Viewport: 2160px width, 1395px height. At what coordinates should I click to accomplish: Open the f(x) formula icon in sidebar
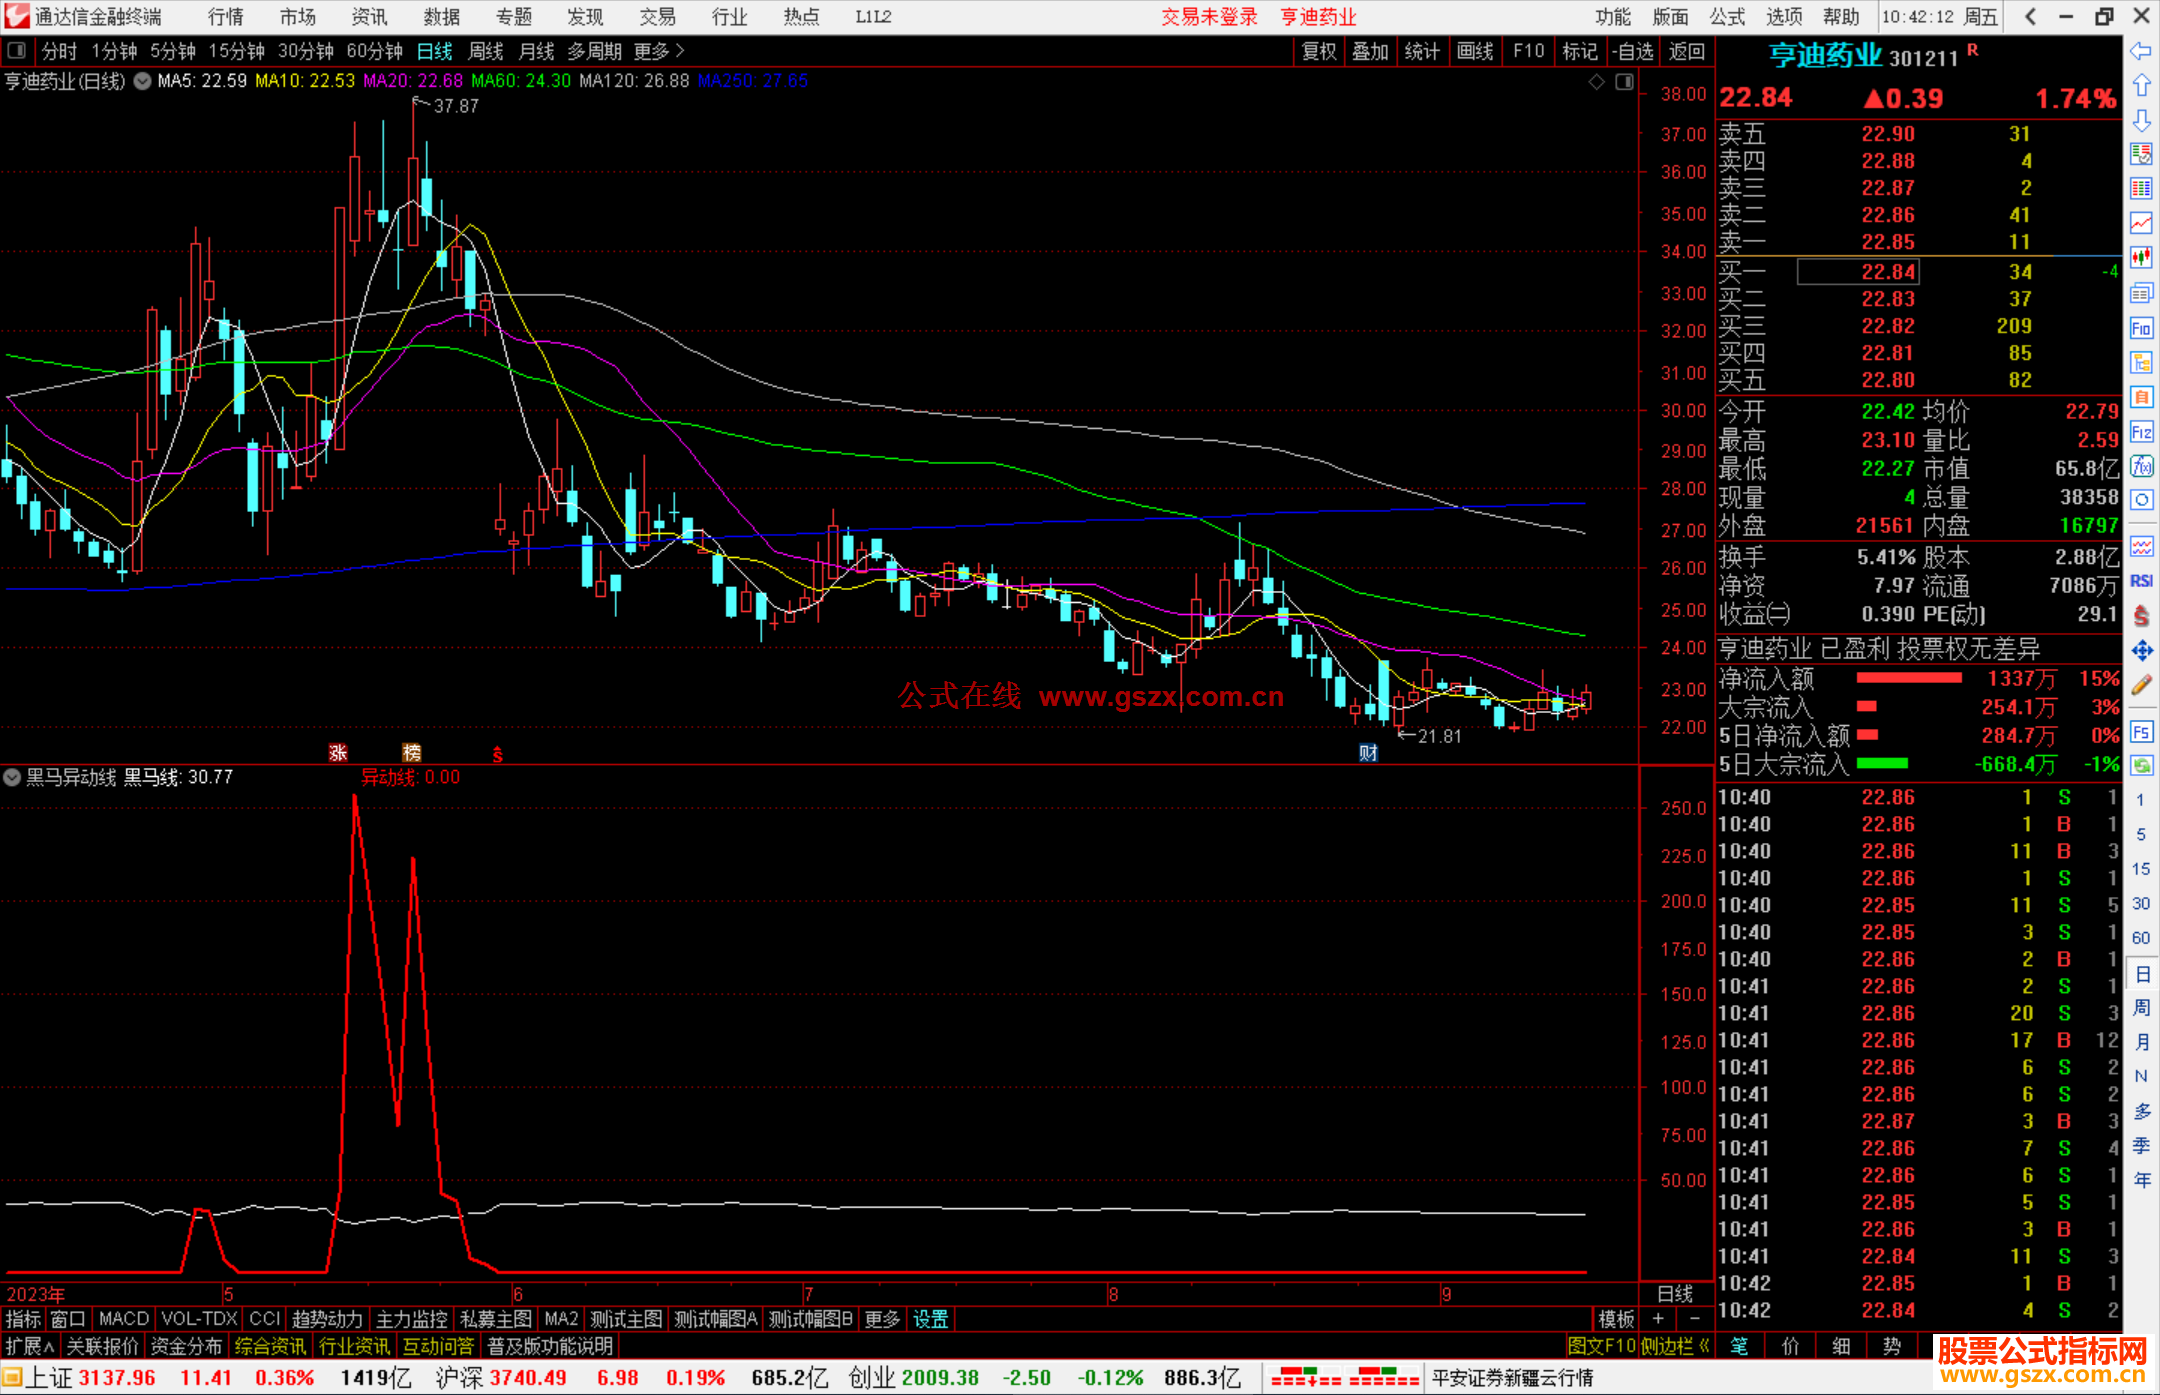point(2141,466)
